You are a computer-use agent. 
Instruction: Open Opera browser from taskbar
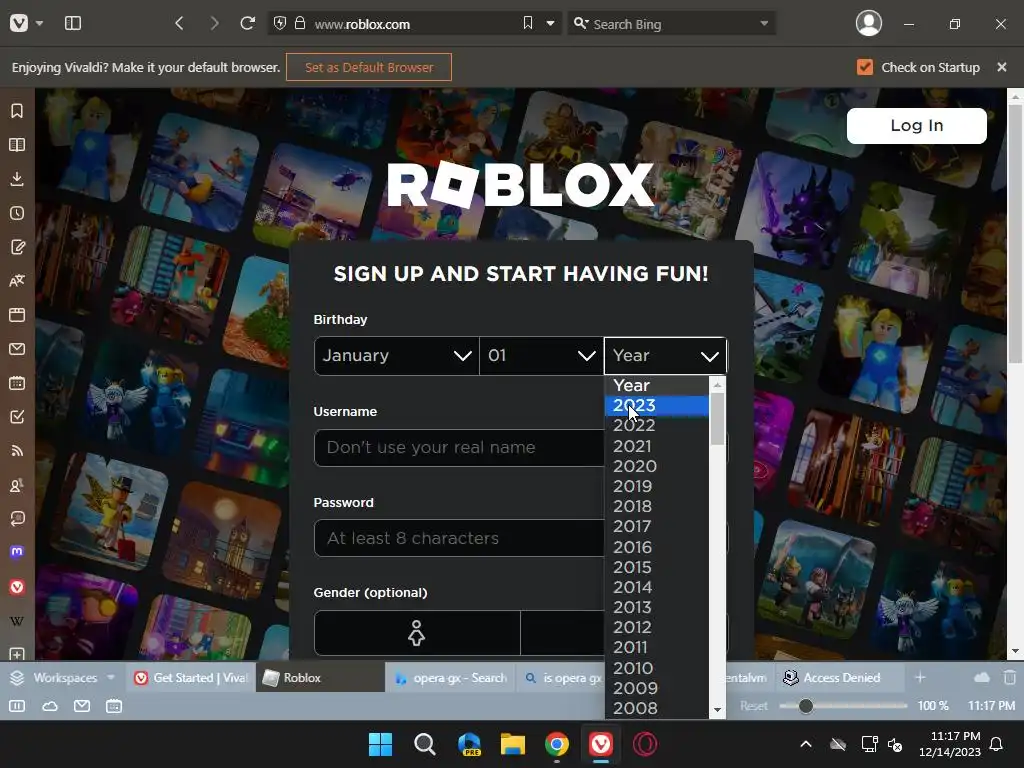coord(645,744)
